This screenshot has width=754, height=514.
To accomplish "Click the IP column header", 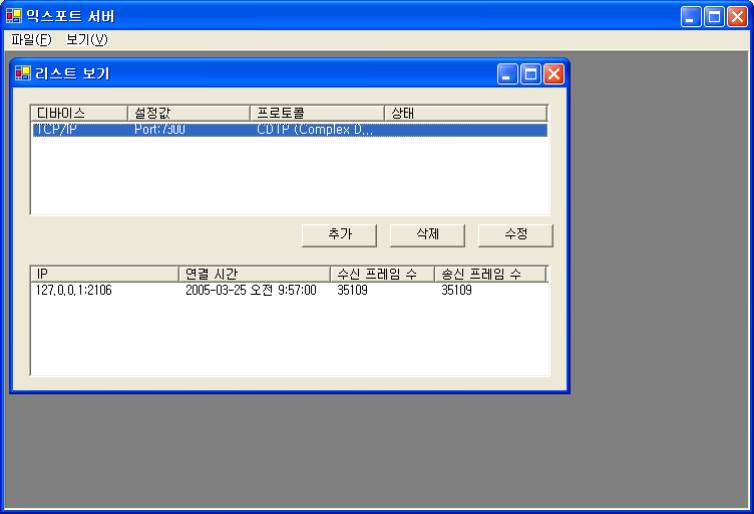I will pos(105,274).
